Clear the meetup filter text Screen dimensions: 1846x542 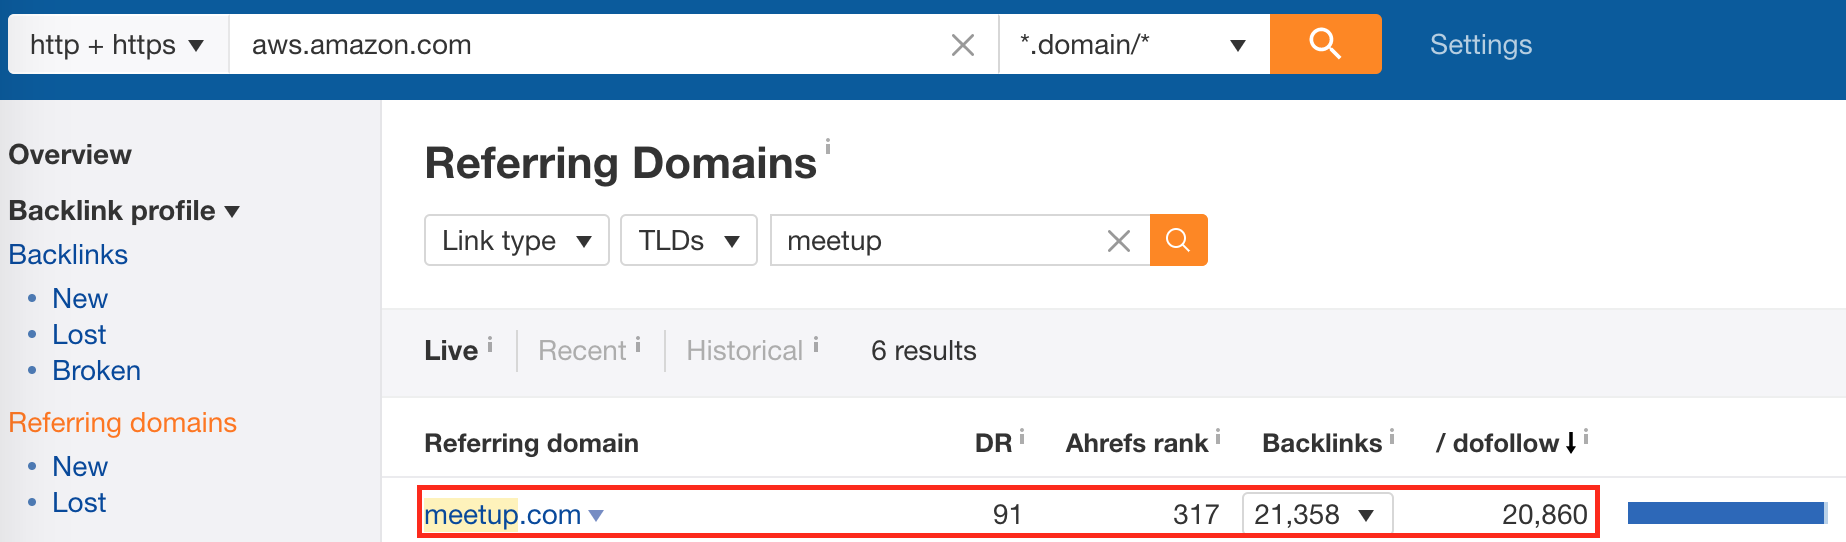click(x=1119, y=241)
